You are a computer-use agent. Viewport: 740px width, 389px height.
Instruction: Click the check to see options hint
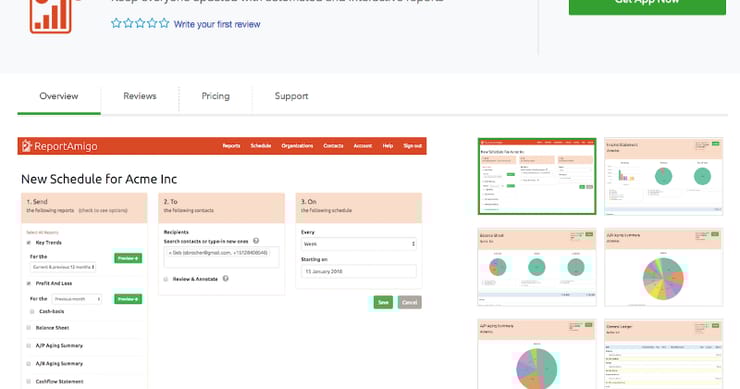103,211
